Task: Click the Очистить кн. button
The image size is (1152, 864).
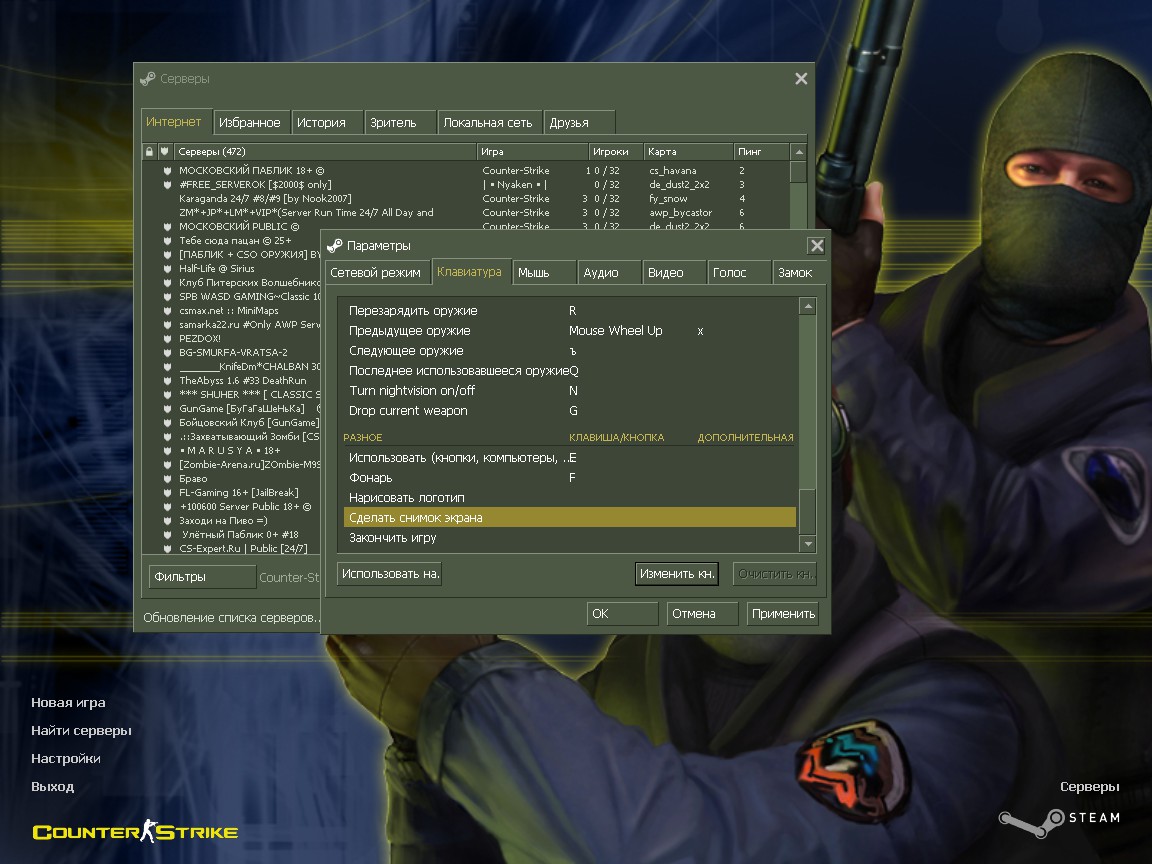Action: coord(774,574)
